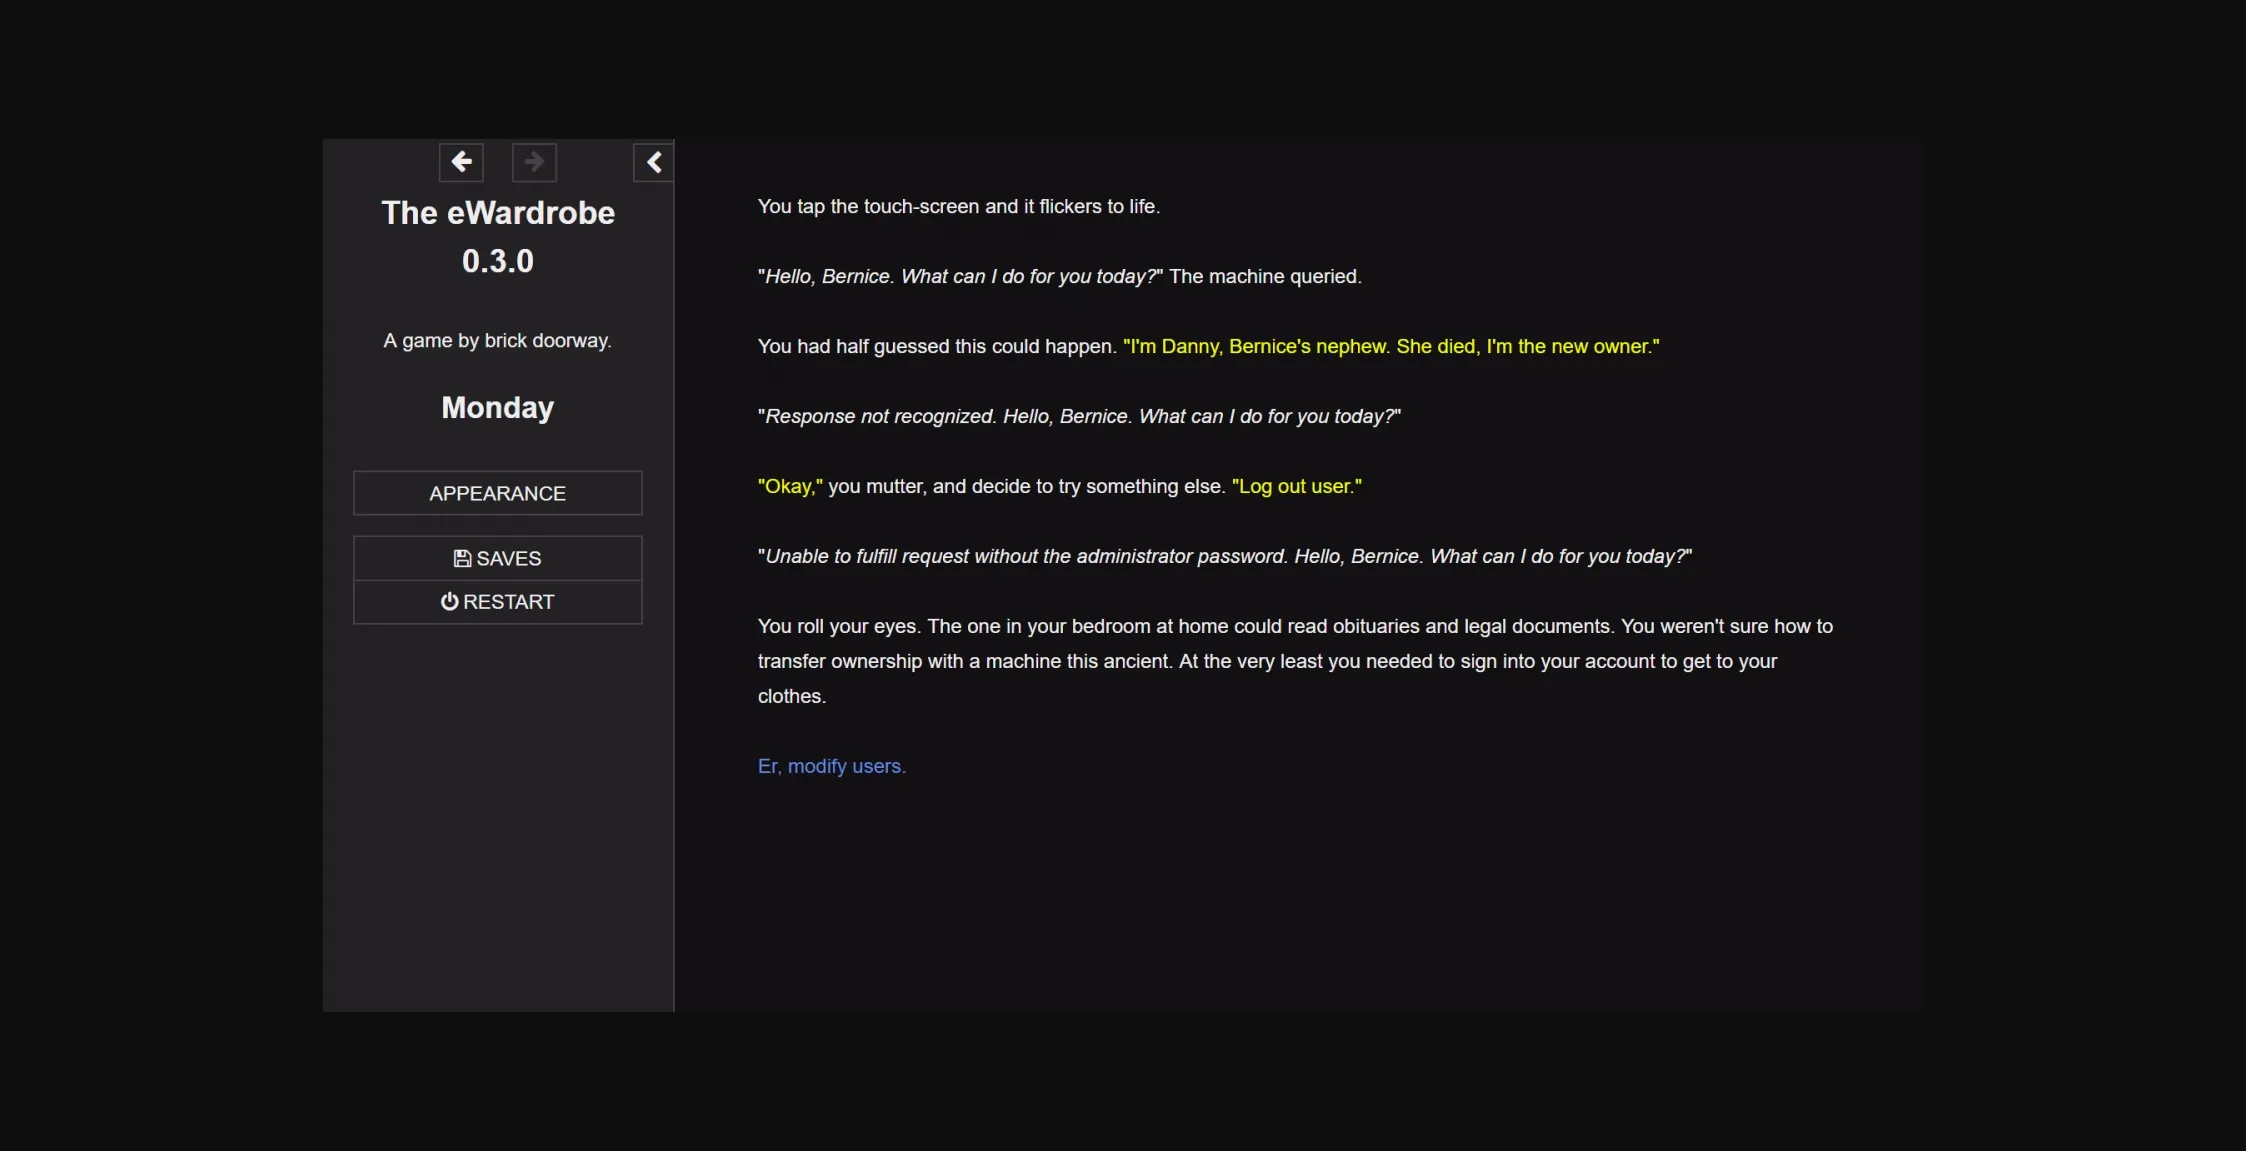
Task: Choose the option 'Er, modify users.'
Action: [x=831, y=765]
